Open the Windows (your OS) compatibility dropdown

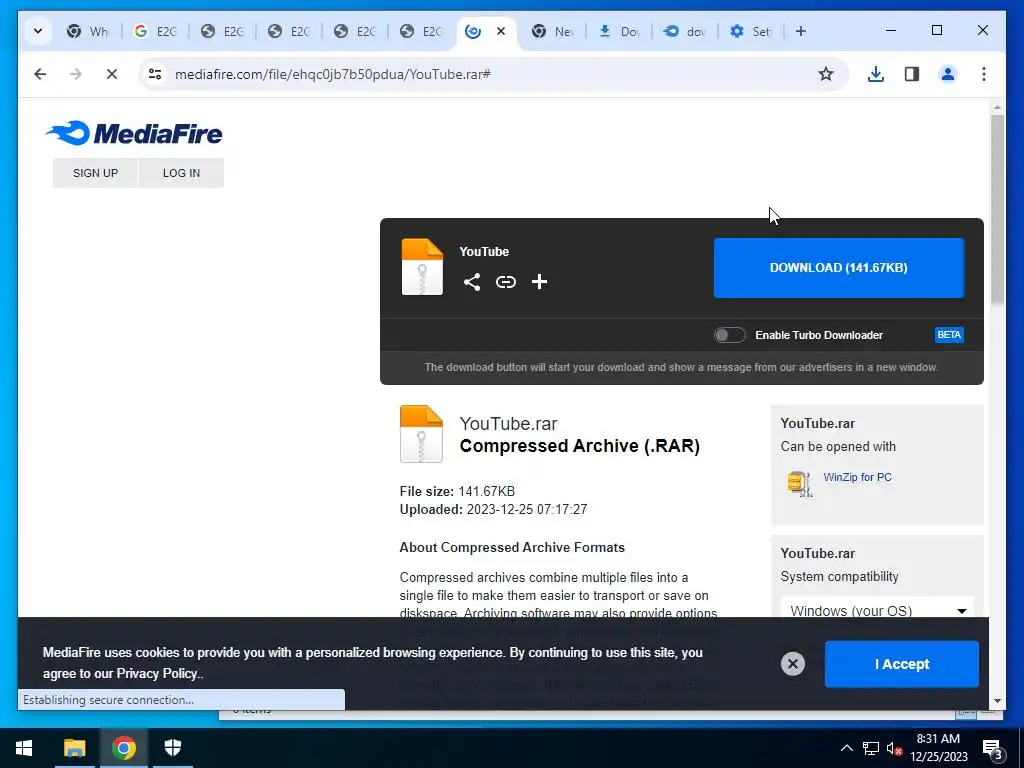877,611
